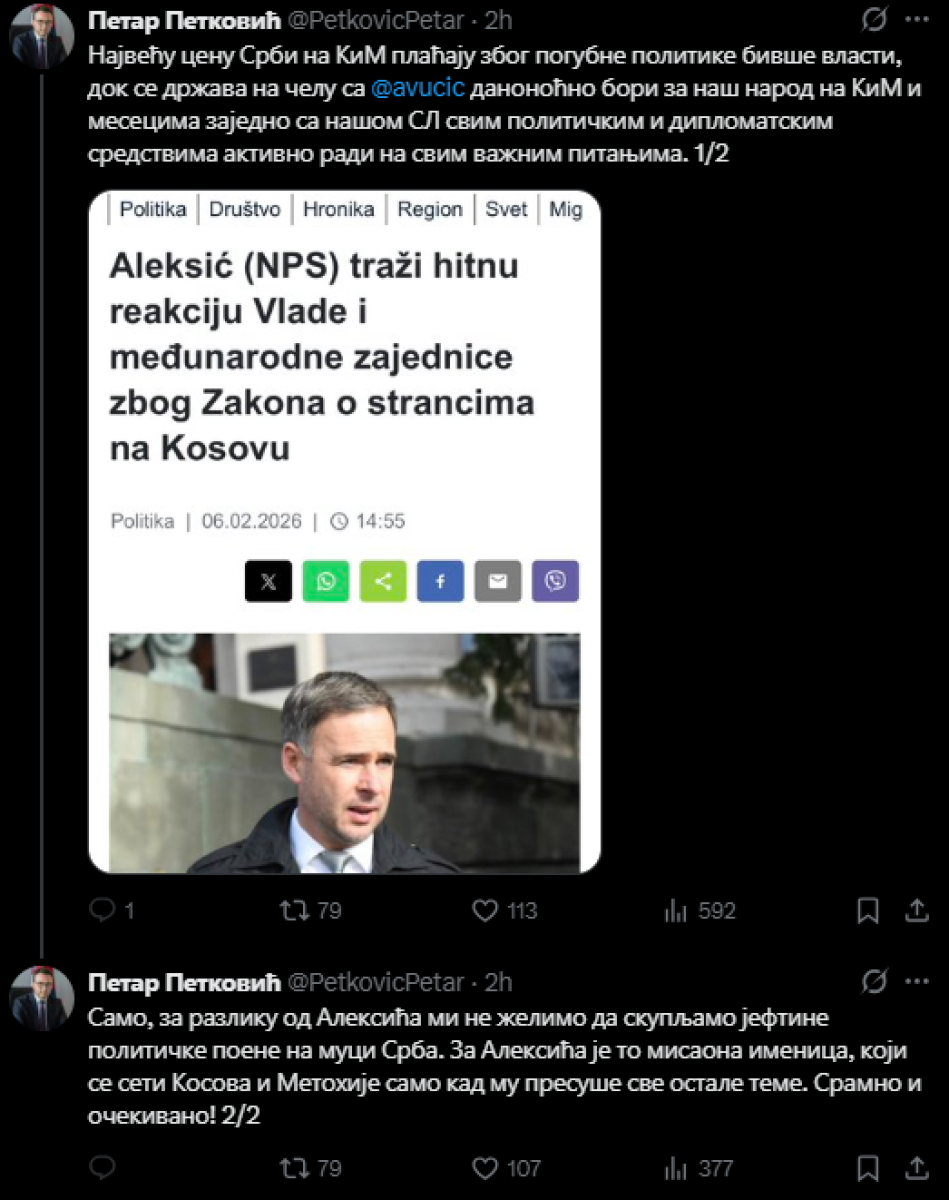Like the first tweet with 113 likes

pos(485,910)
